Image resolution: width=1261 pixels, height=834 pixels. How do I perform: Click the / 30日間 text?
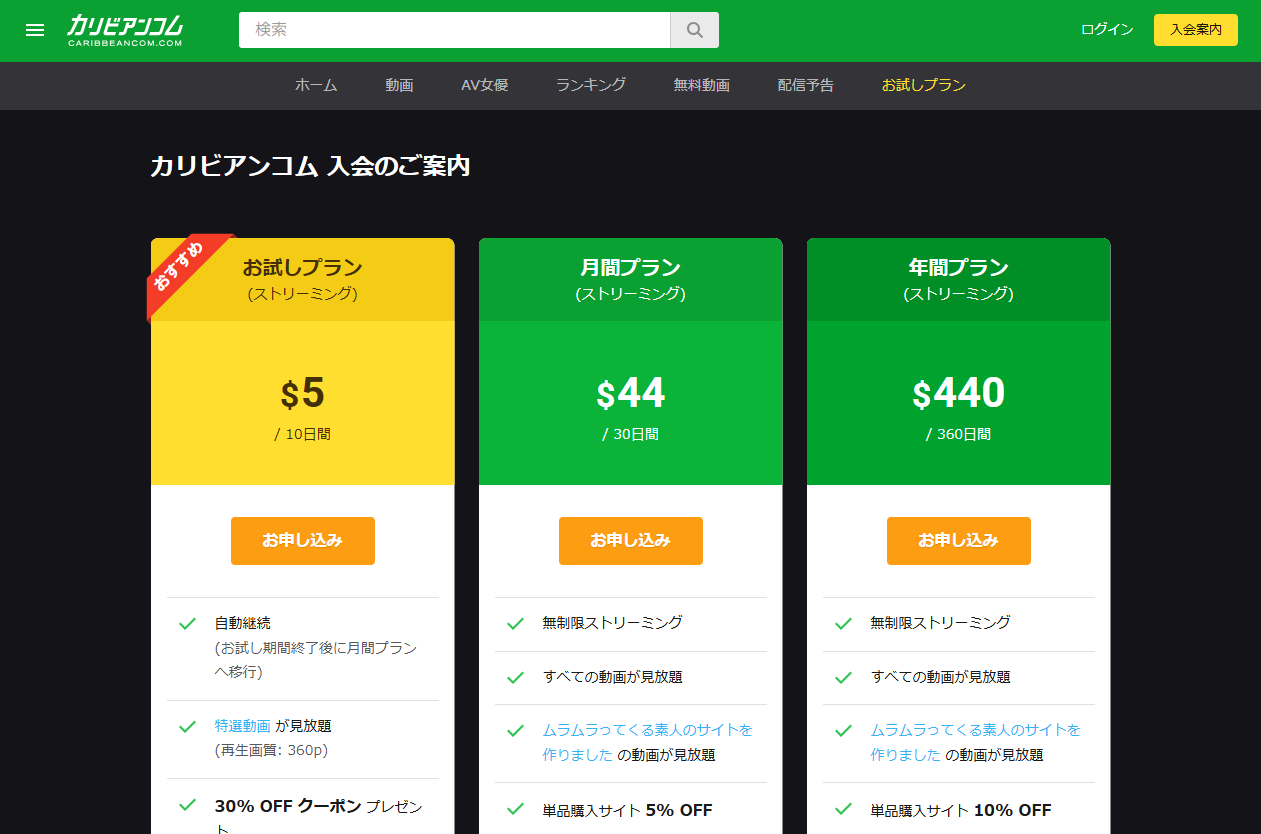[631, 435]
